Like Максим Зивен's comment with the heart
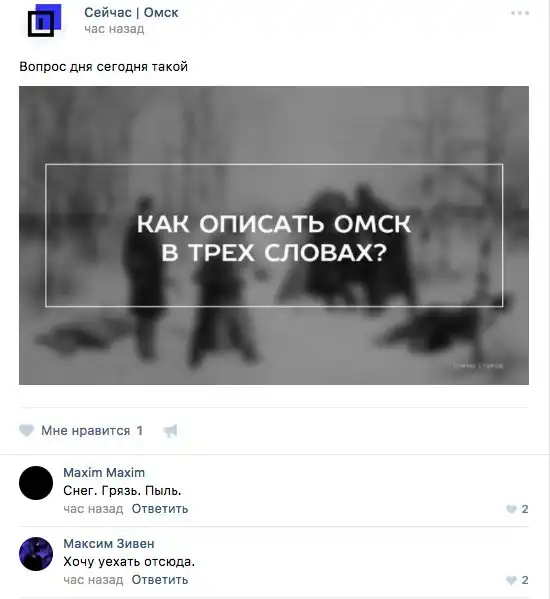The image size is (550, 599). 511,580
